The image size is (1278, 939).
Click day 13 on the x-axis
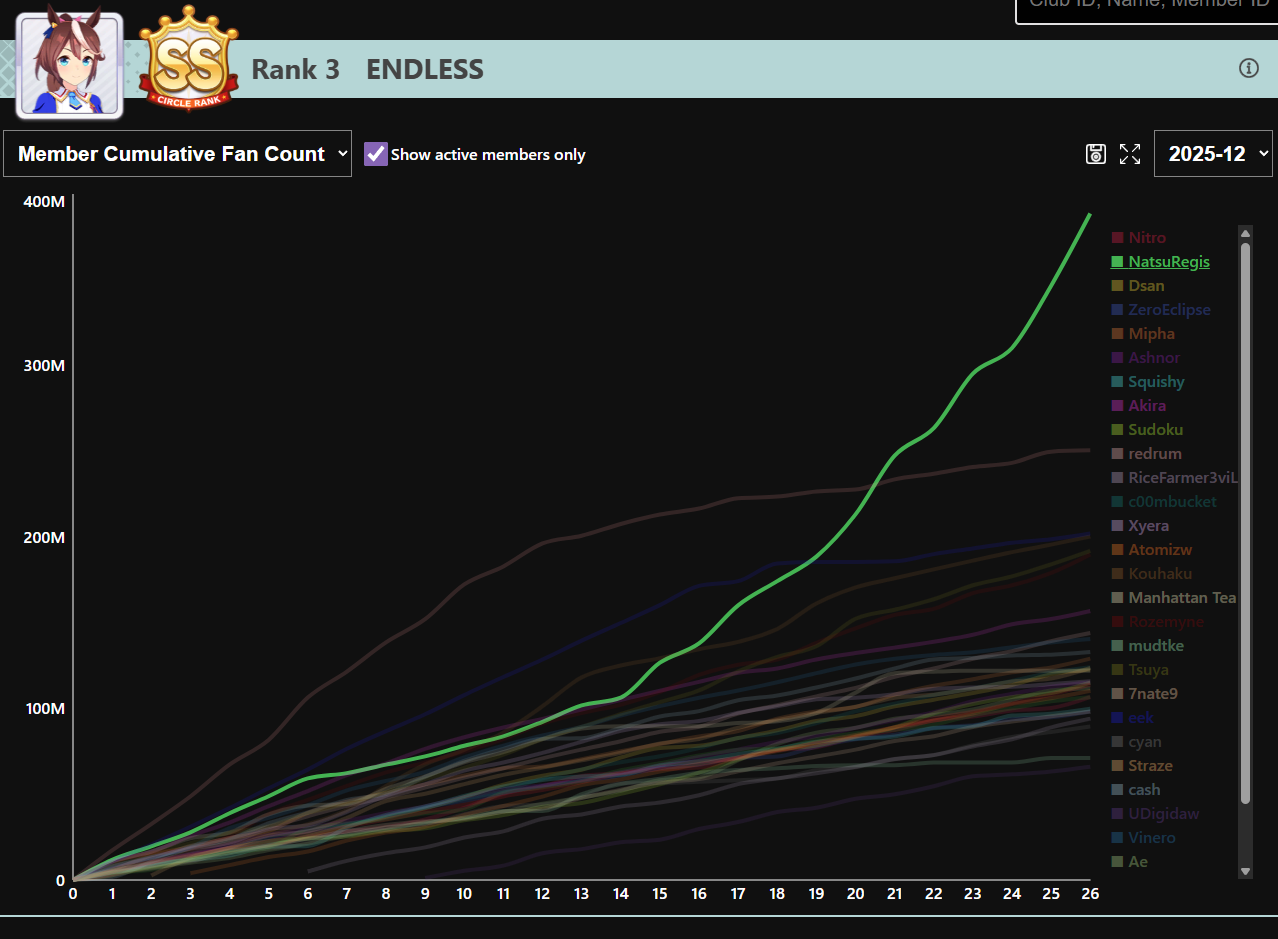point(581,893)
